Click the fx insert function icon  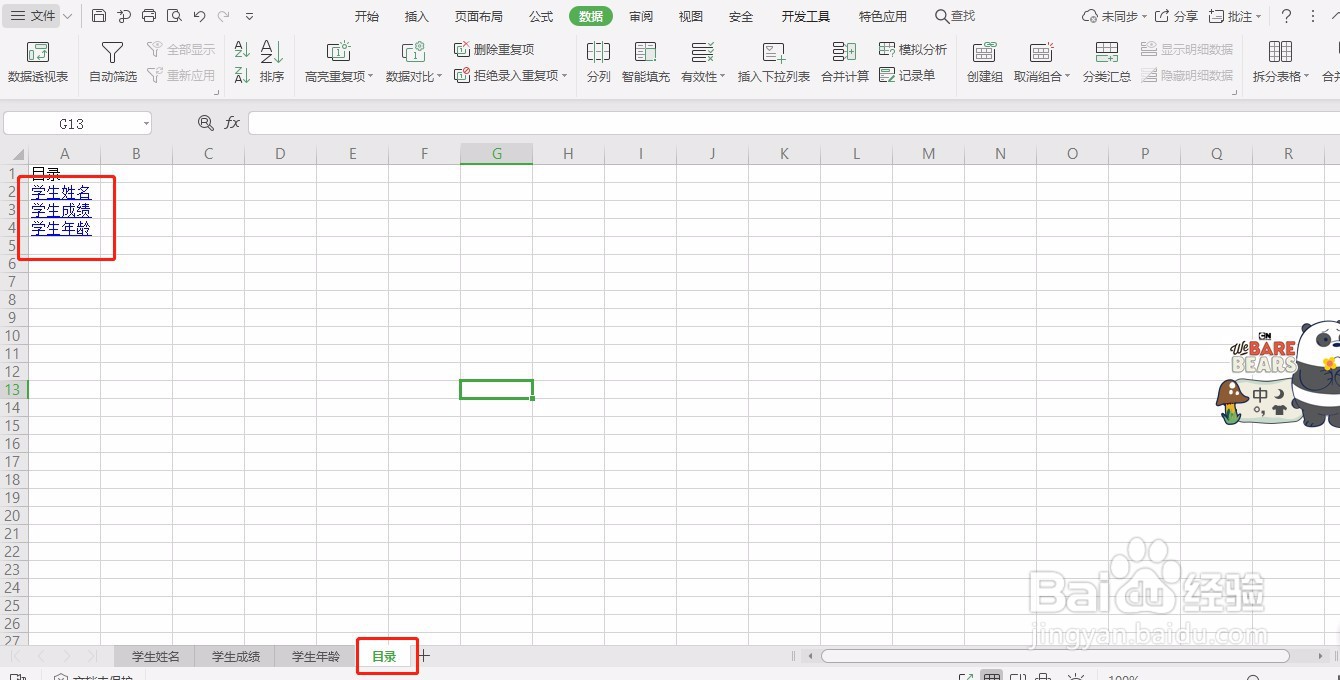coord(232,123)
